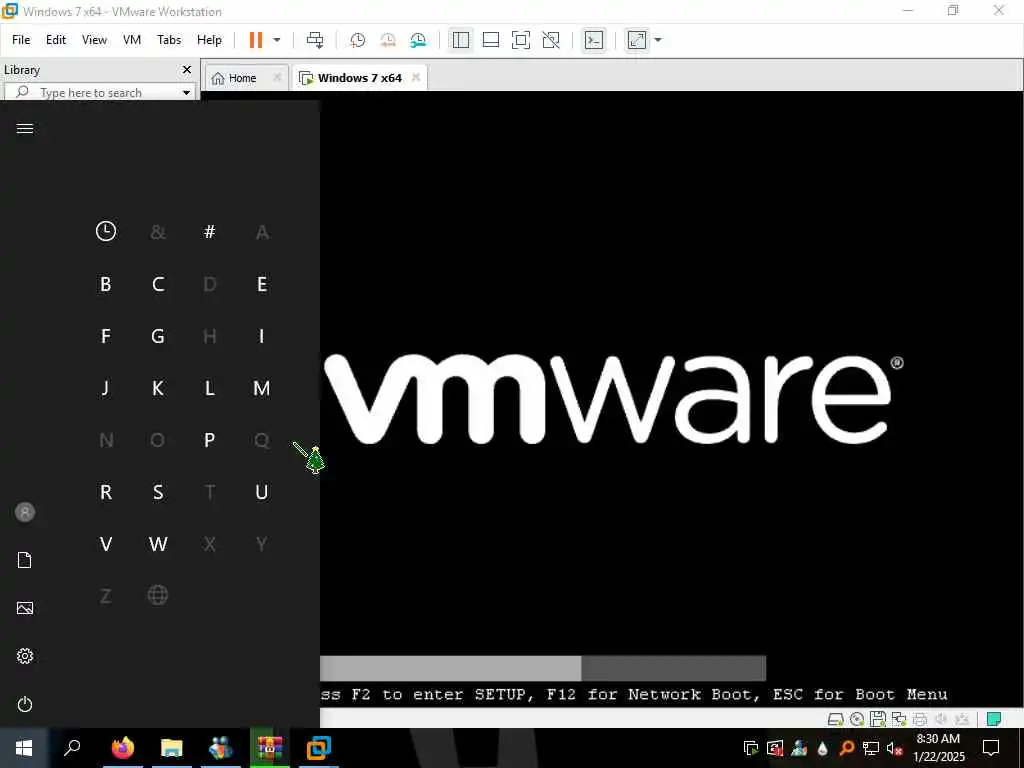
Task: Jump to apps starting with F
Action: click(x=105, y=336)
